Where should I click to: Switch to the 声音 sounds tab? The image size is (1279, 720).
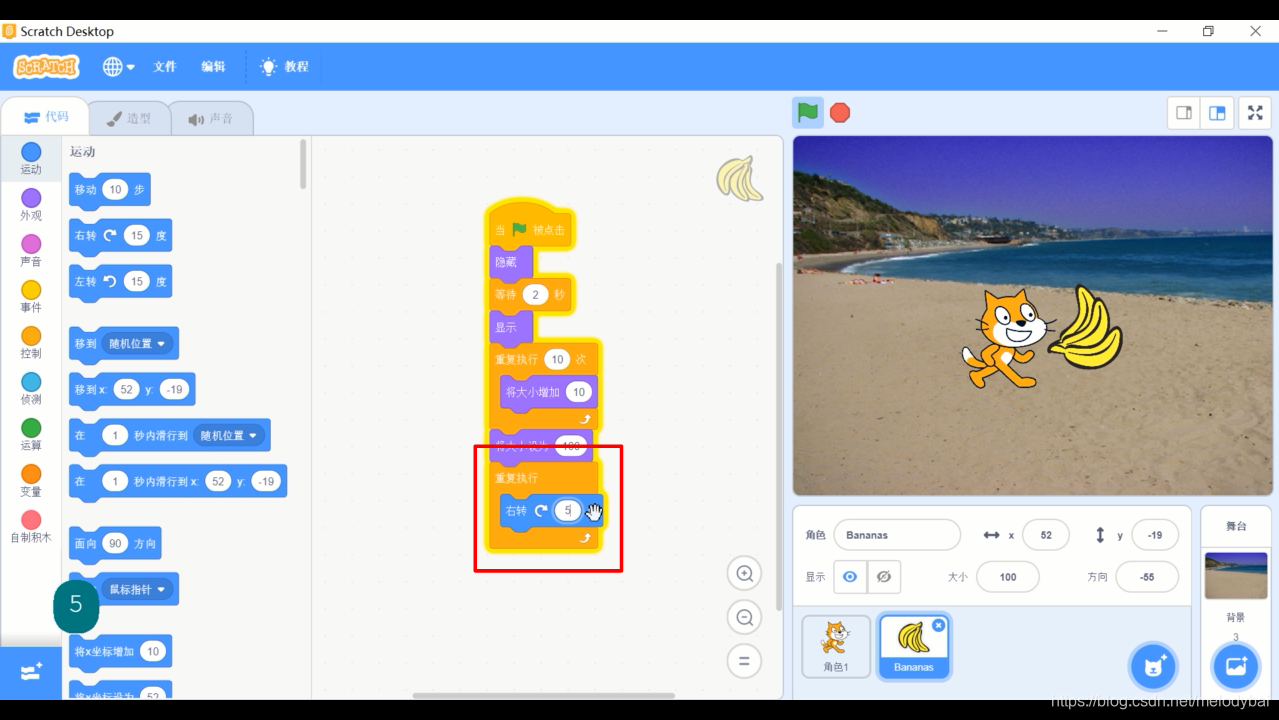pyautogui.click(x=210, y=119)
